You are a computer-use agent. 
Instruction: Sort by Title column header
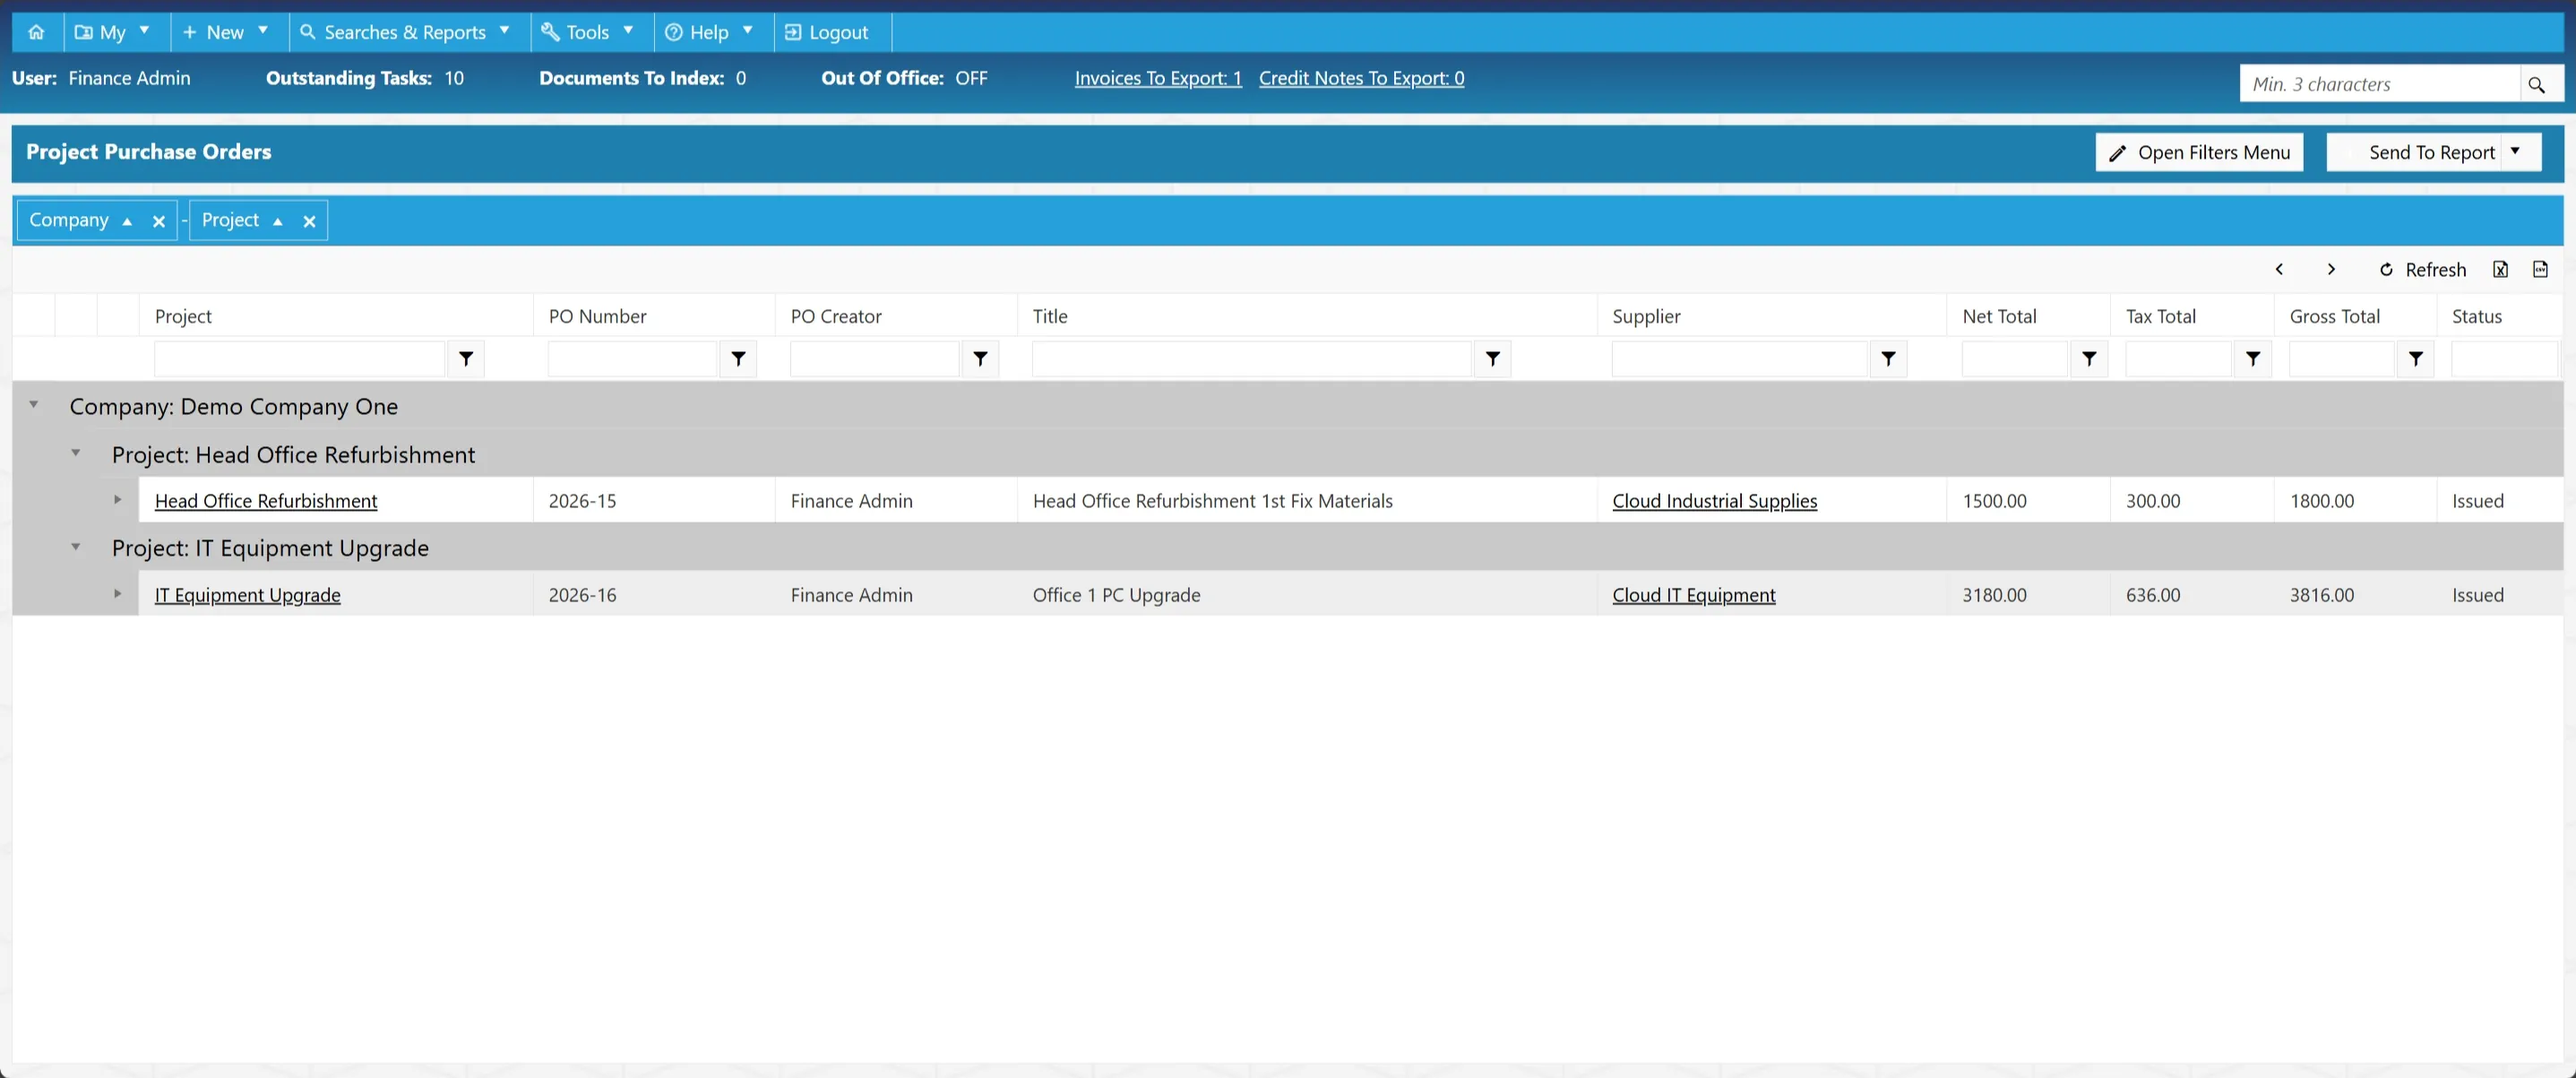click(x=1050, y=316)
